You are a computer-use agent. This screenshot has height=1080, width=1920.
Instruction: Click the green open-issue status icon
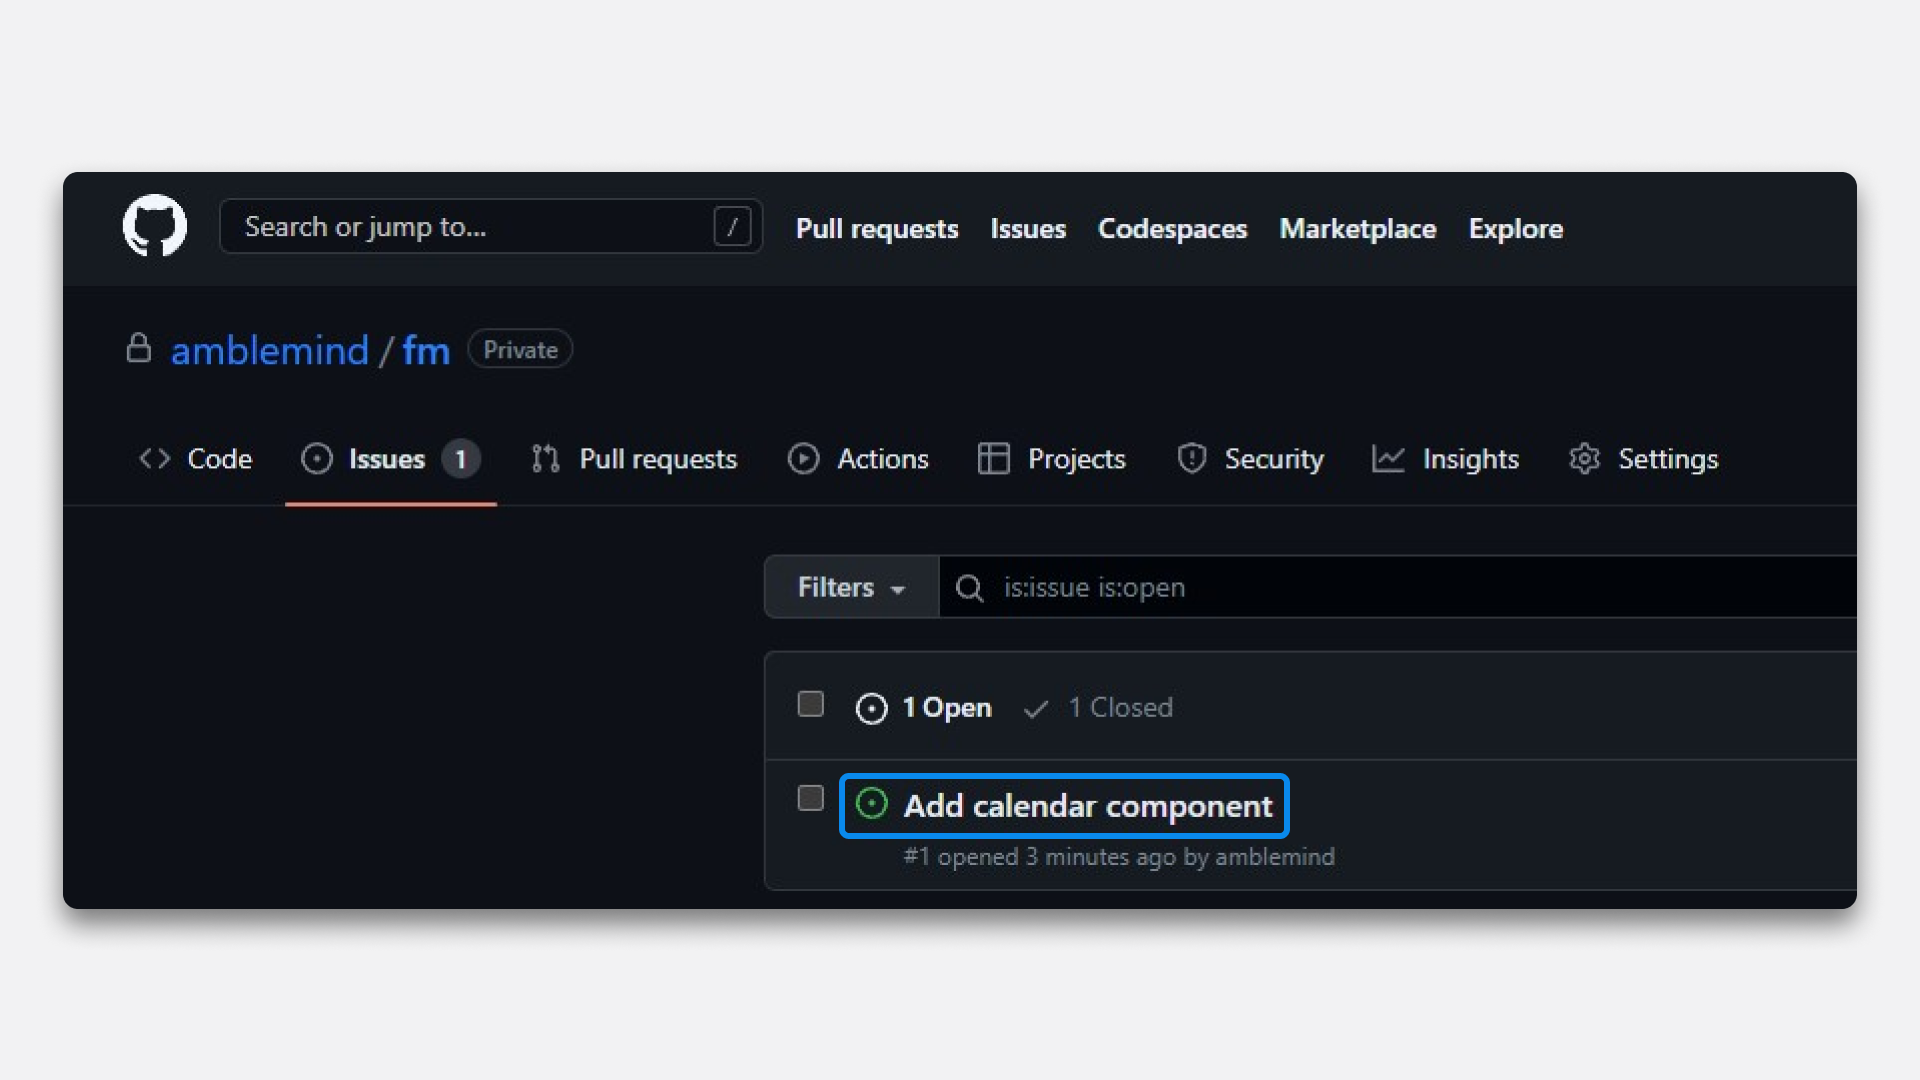(x=871, y=804)
